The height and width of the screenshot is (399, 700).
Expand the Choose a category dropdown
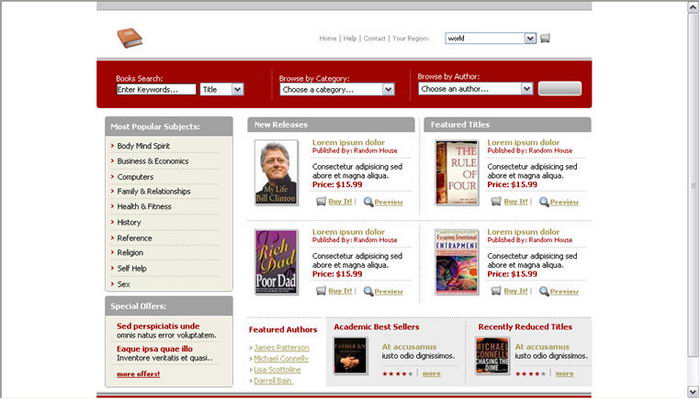pos(338,89)
